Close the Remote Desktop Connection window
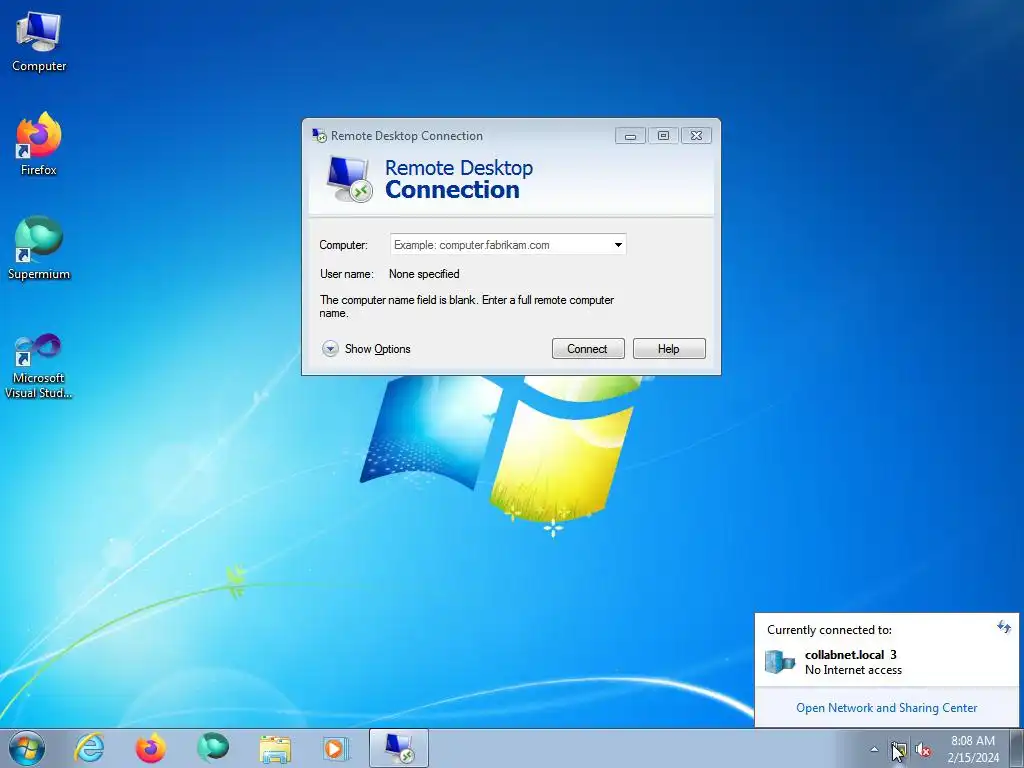The width and height of the screenshot is (1024, 768). coord(696,136)
